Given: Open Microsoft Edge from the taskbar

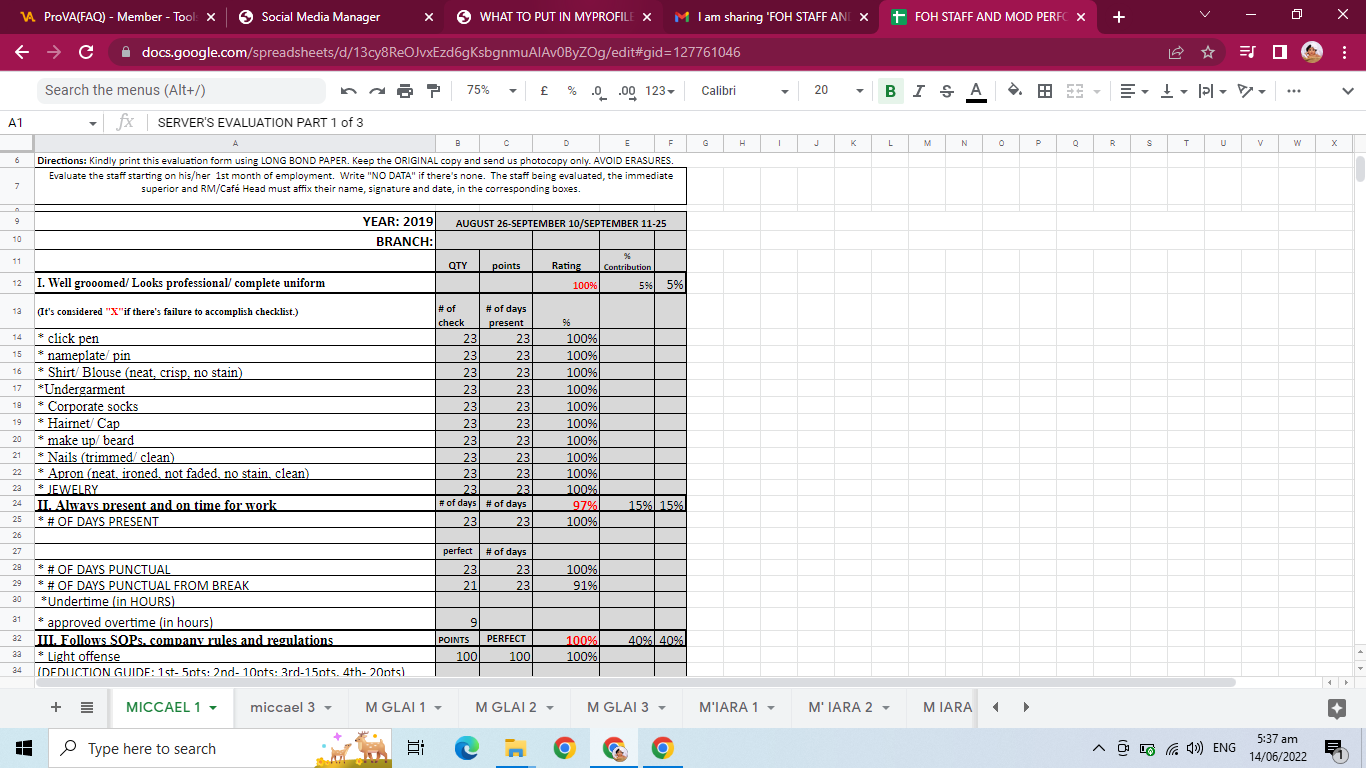Looking at the screenshot, I should point(466,748).
